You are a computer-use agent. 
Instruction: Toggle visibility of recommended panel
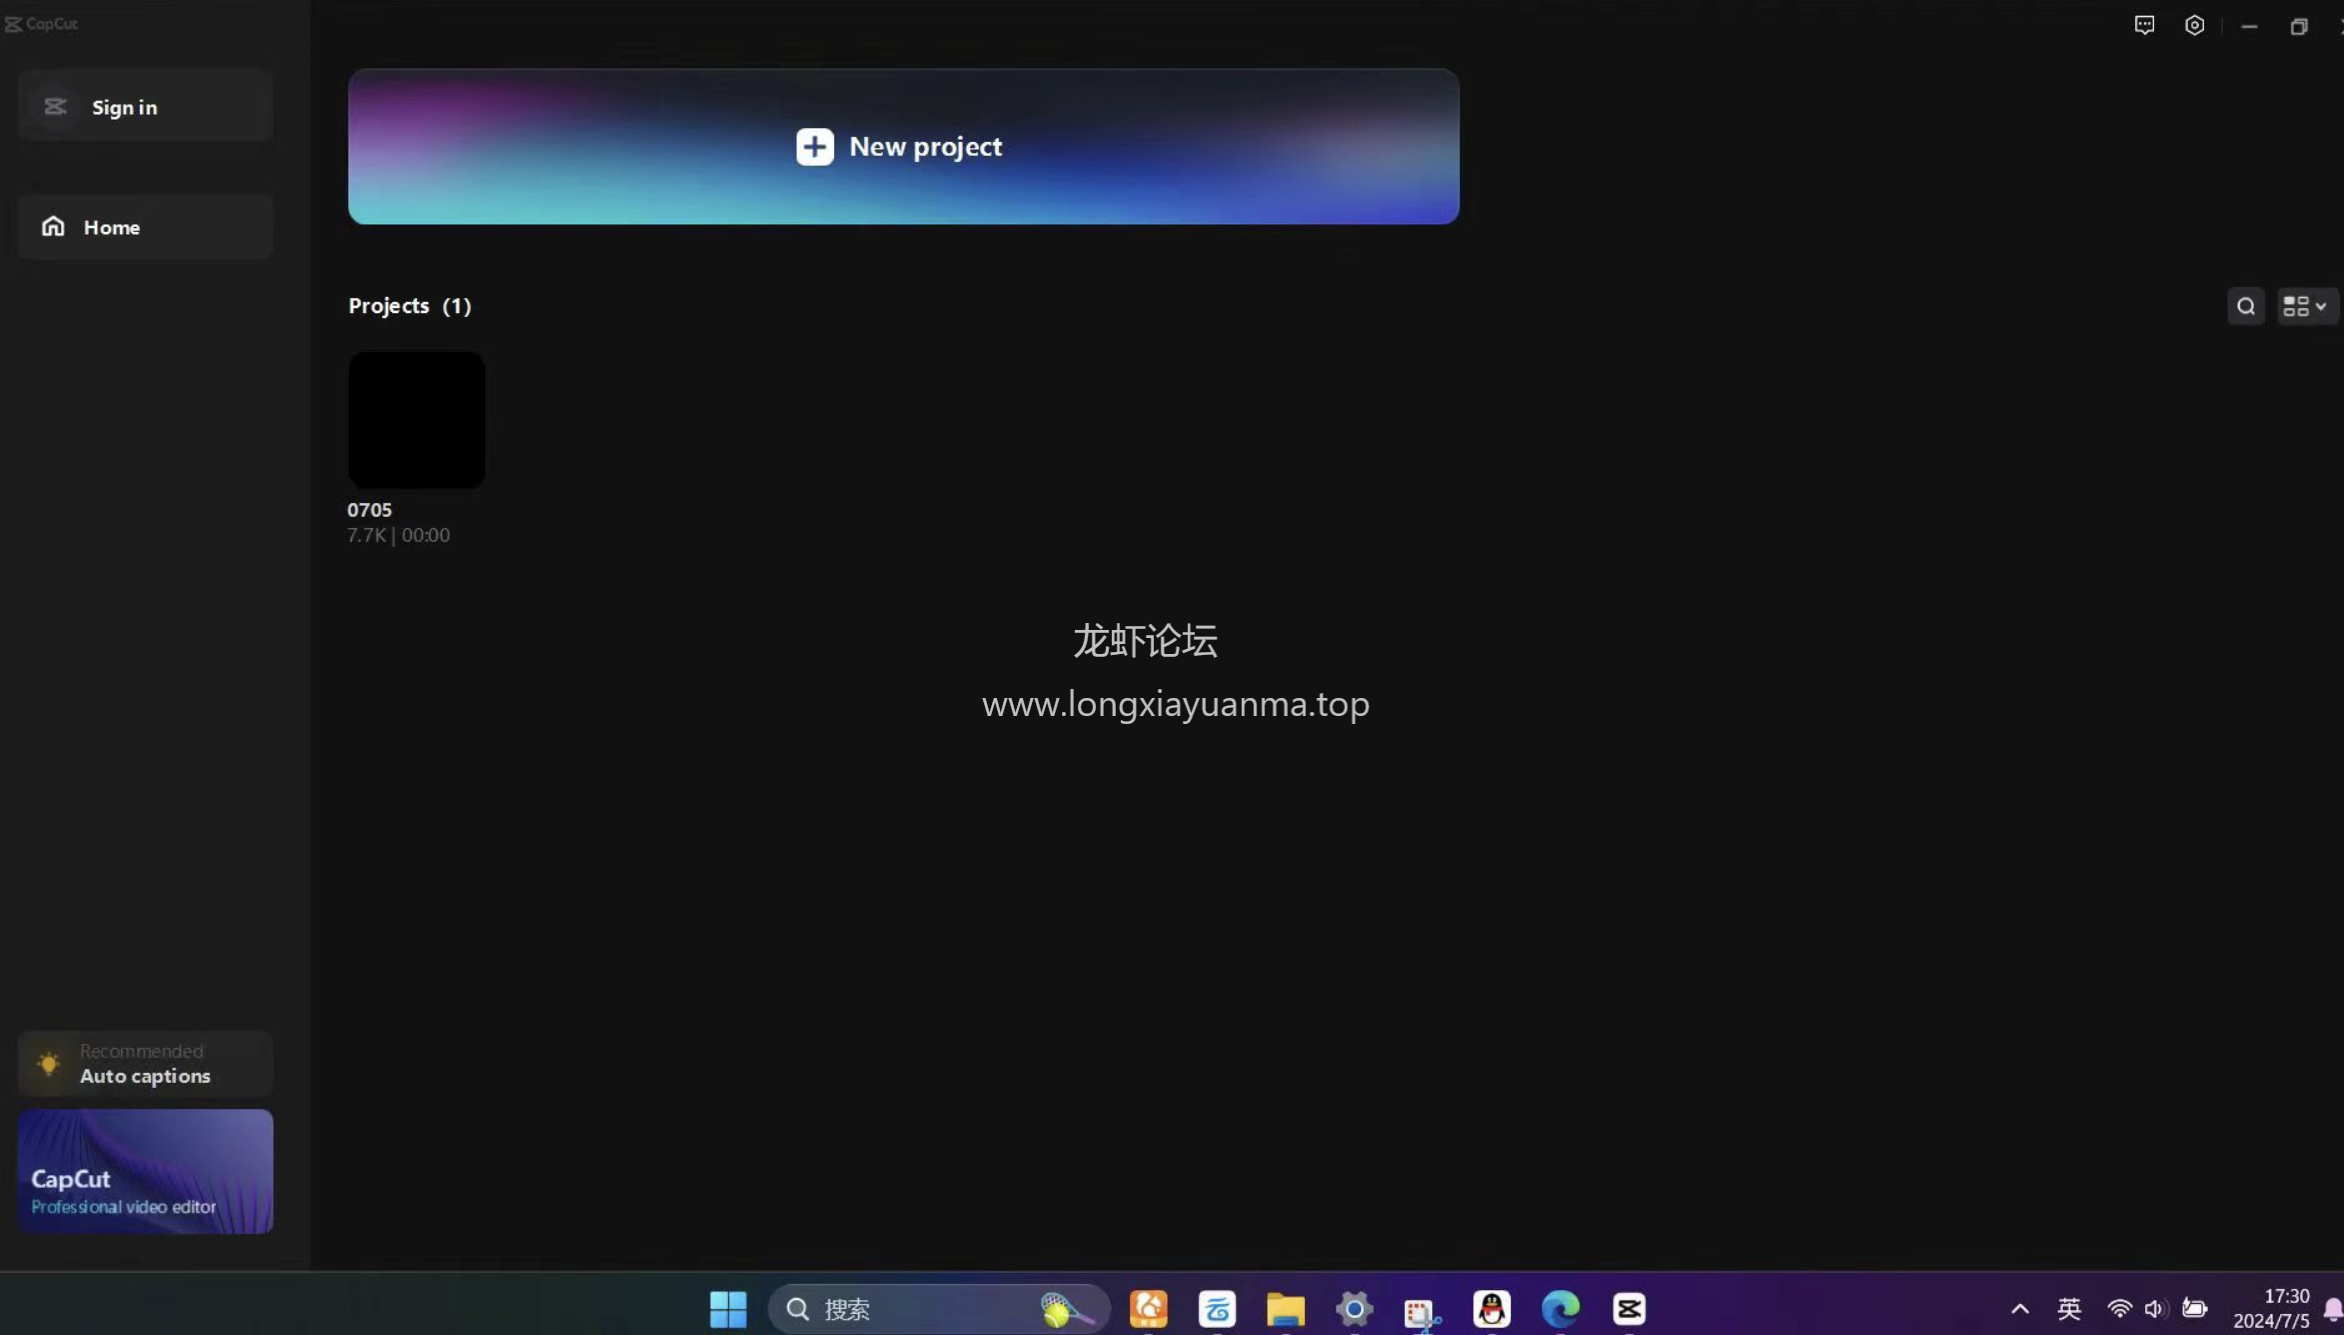coord(48,1063)
